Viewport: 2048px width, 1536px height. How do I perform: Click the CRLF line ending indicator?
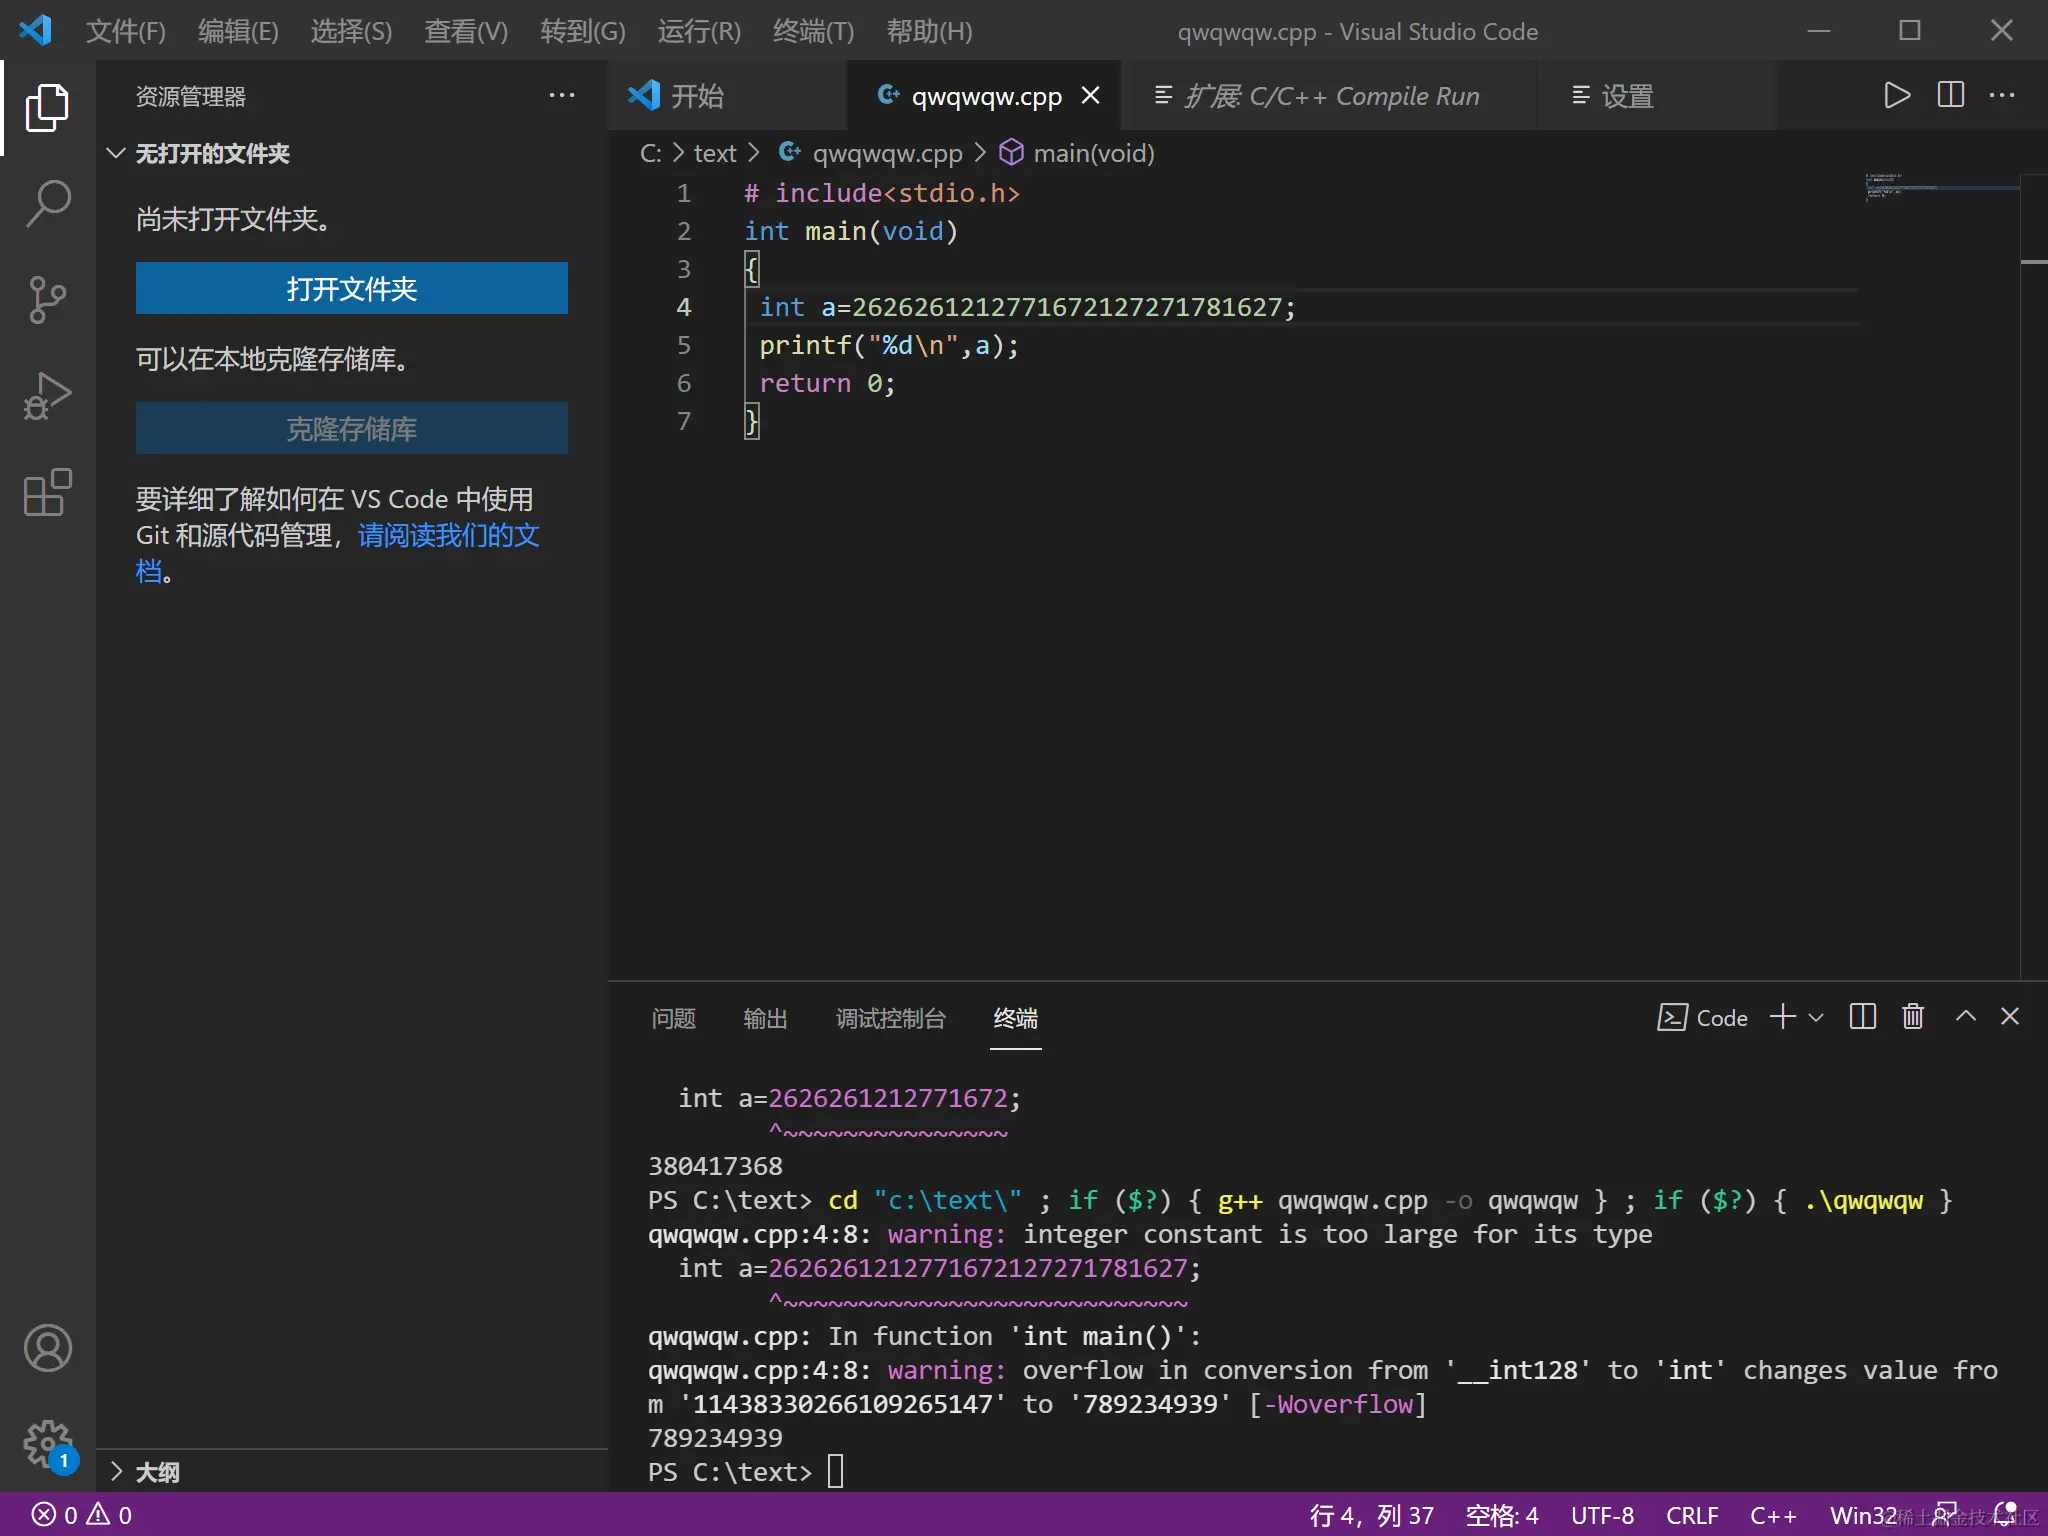[x=1691, y=1515]
